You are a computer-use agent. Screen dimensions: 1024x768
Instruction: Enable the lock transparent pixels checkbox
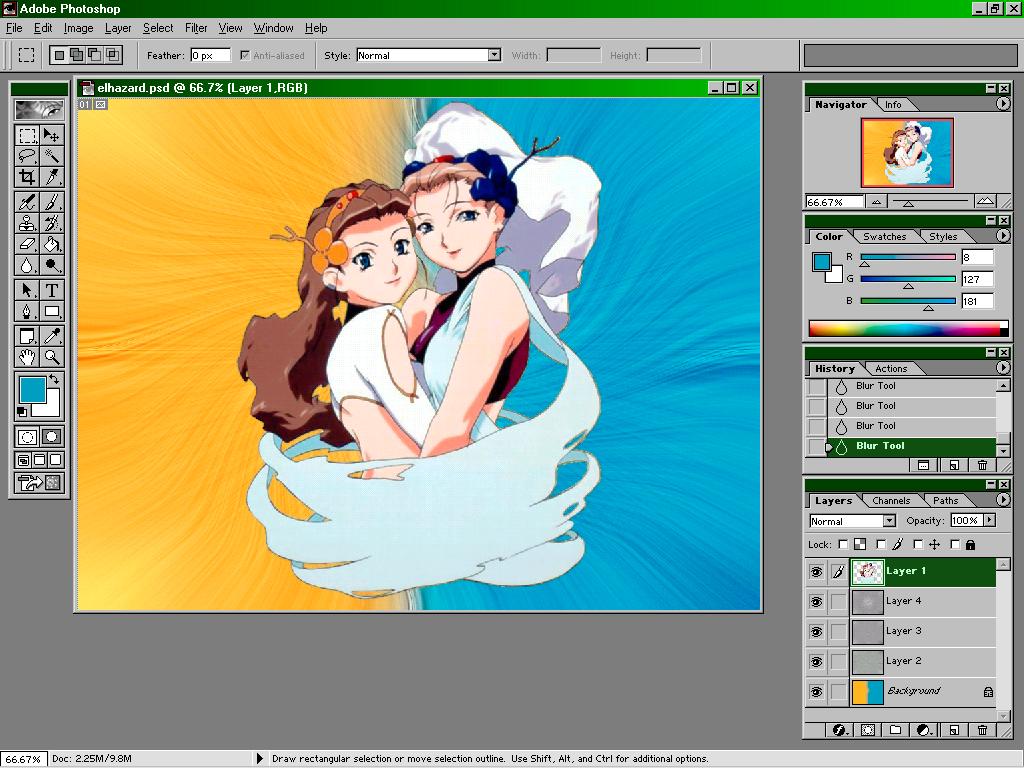[843, 545]
